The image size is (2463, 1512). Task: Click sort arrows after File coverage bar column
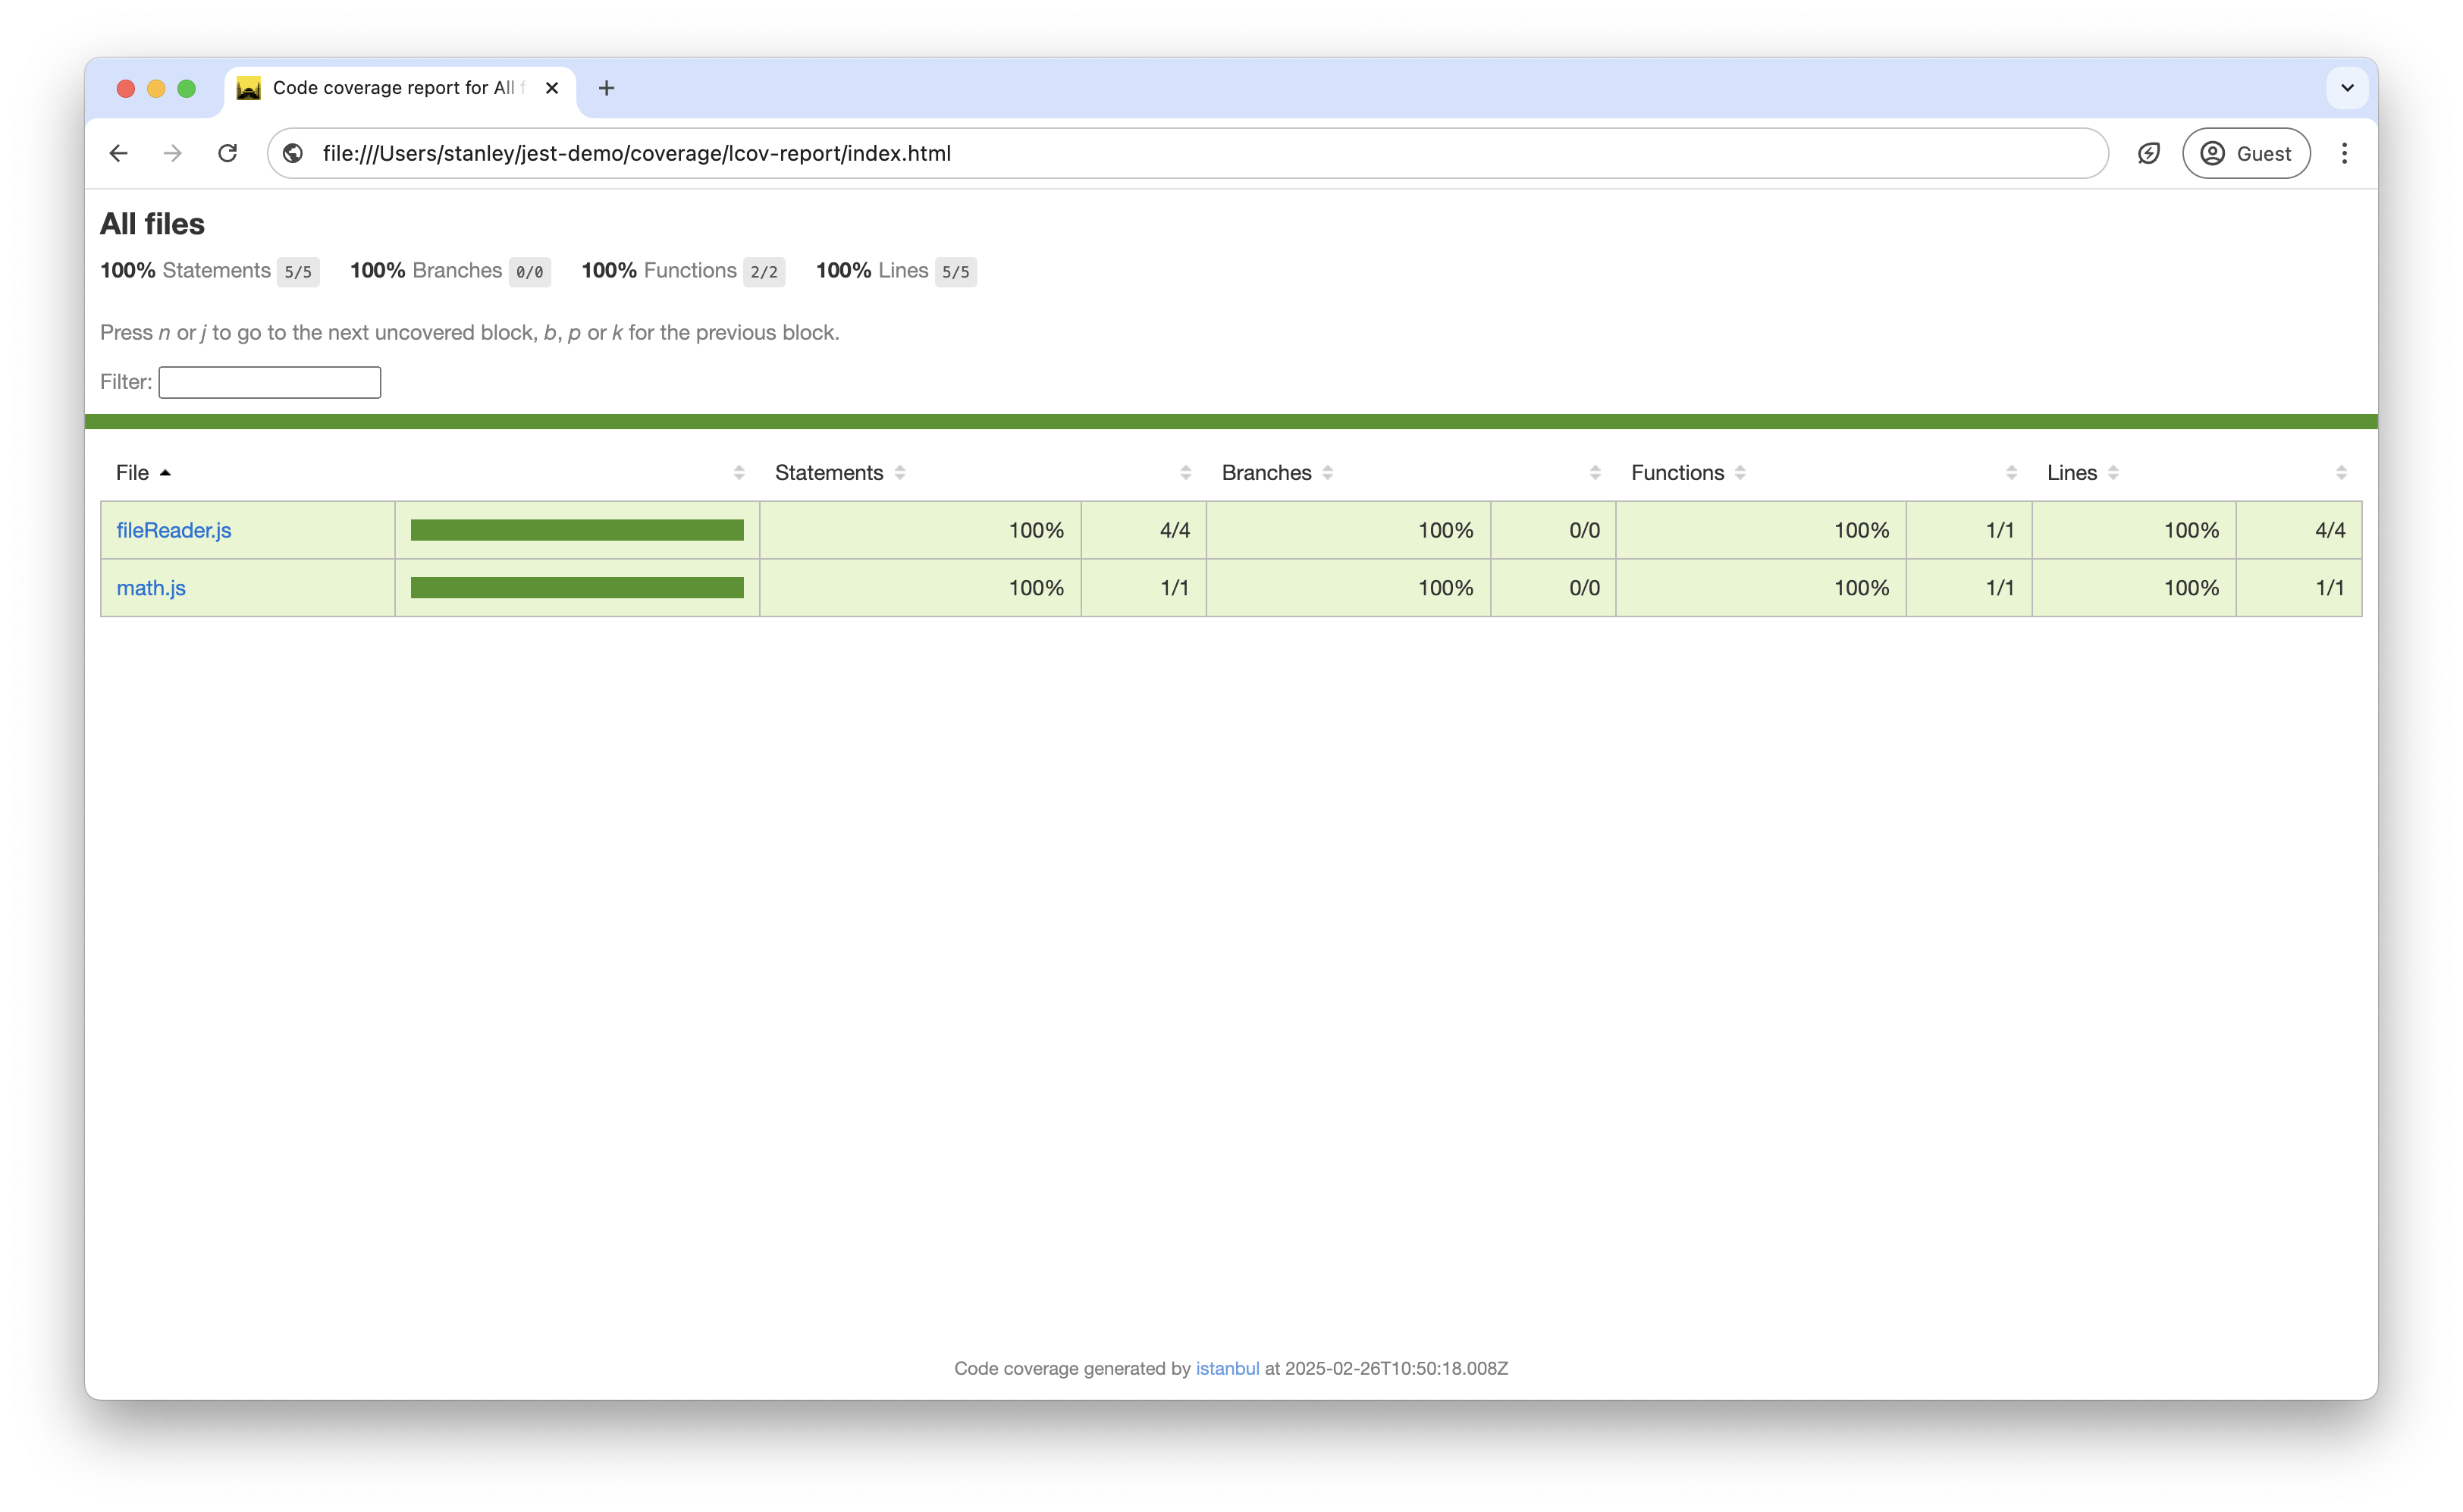739,472
